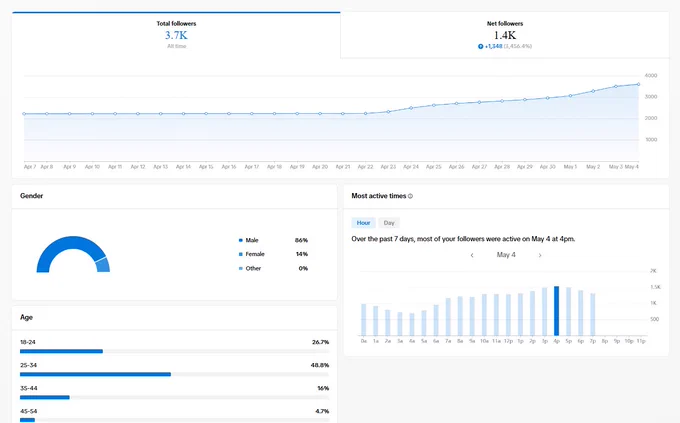The width and height of the screenshot is (680, 423).
Task: Click the 45-54 age progress bar
Action: click(174, 420)
